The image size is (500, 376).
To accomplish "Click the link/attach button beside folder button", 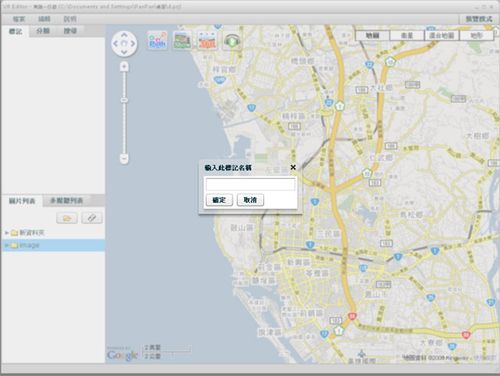I will point(92,218).
